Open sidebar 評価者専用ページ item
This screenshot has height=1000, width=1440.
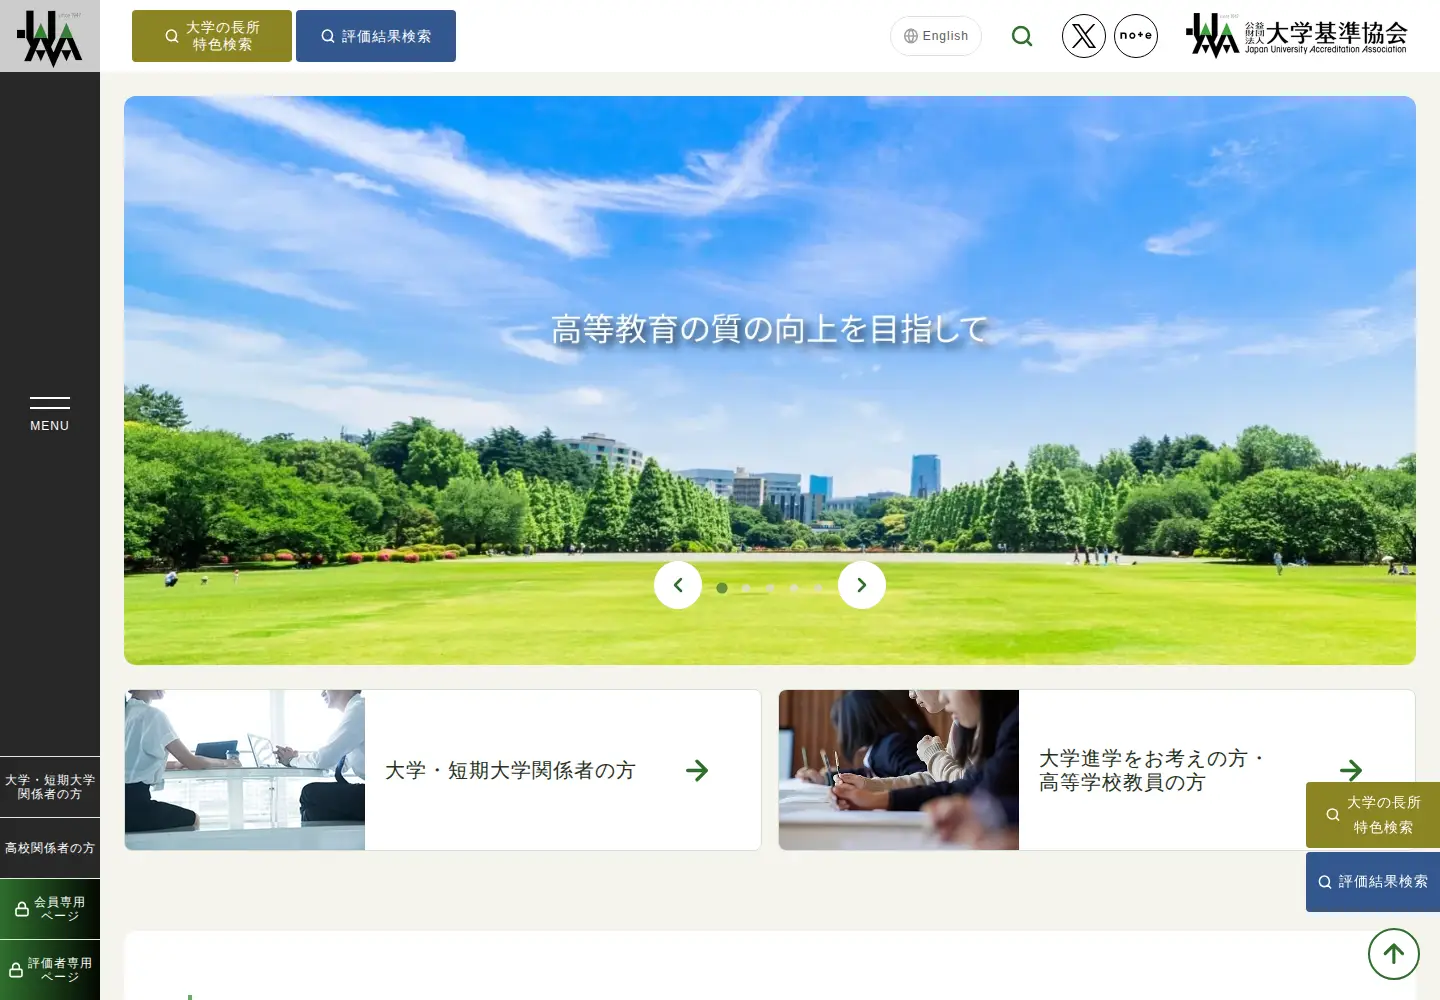pyautogui.click(x=50, y=970)
